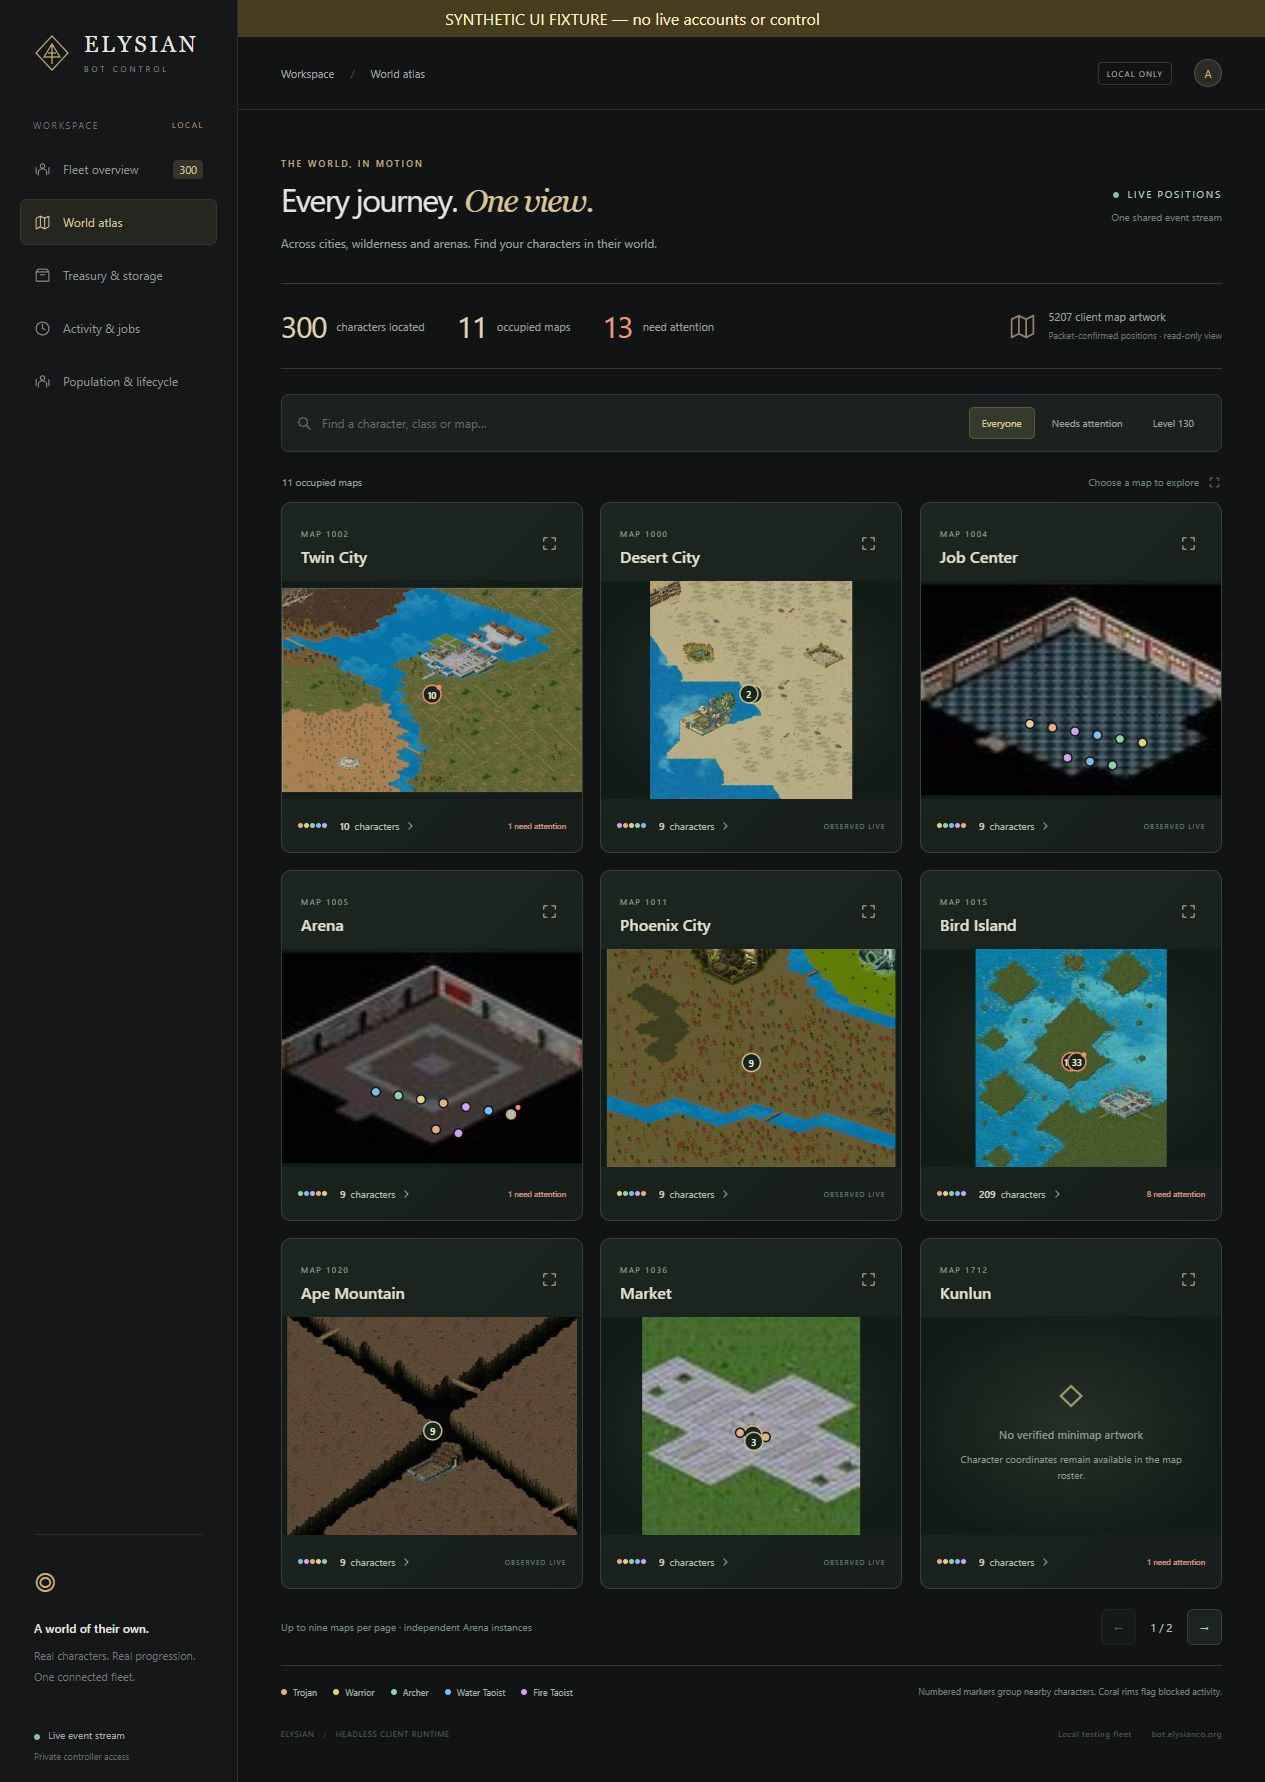This screenshot has height=1782, width=1265.
Task: Expand the Twin City map card fullscreen
Action: coord(549,543)
